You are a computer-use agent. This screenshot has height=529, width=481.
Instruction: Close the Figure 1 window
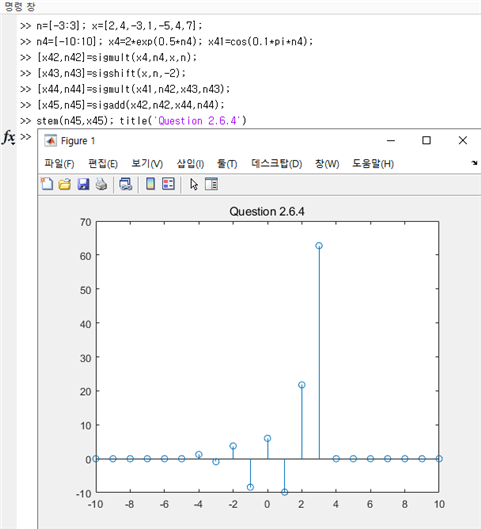coord(463,140)
